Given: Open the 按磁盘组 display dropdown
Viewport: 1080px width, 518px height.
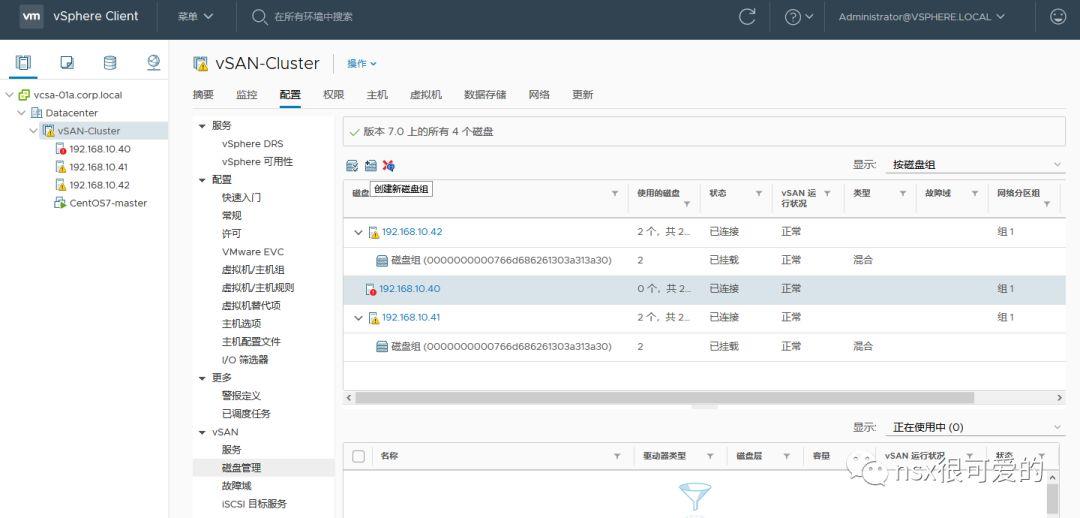Looking at the screenshot, I should (x=975, y=165).
